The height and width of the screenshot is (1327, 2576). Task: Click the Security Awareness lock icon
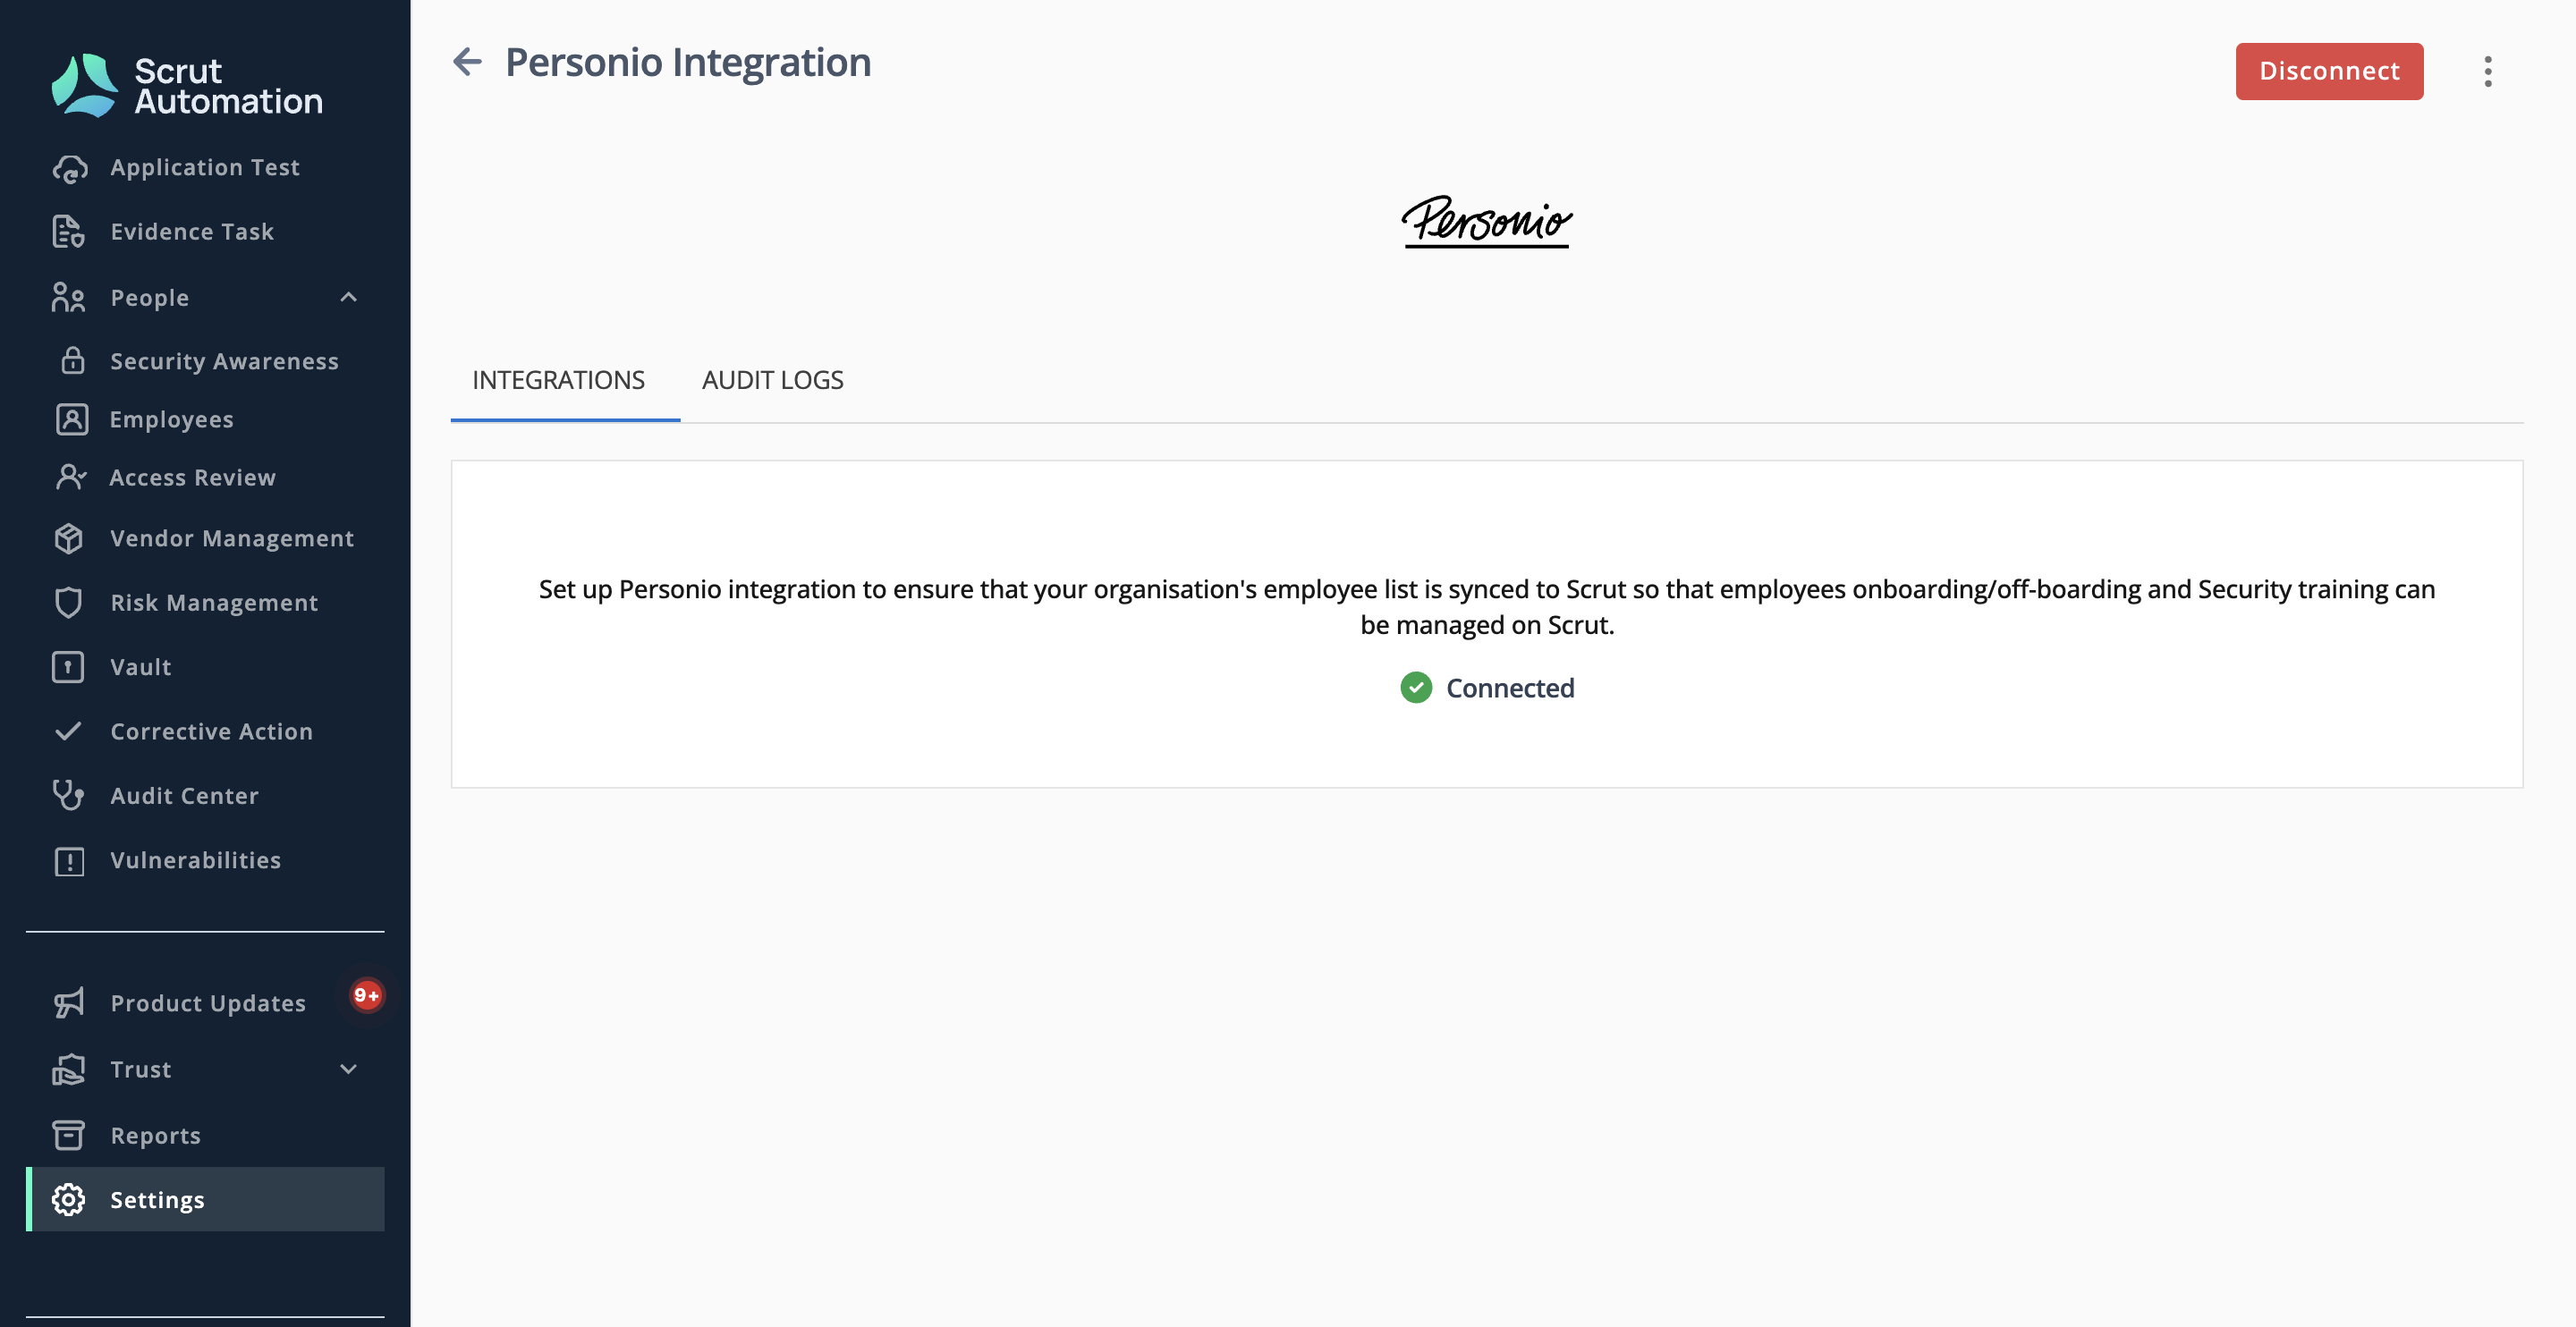tap(72, 361)
